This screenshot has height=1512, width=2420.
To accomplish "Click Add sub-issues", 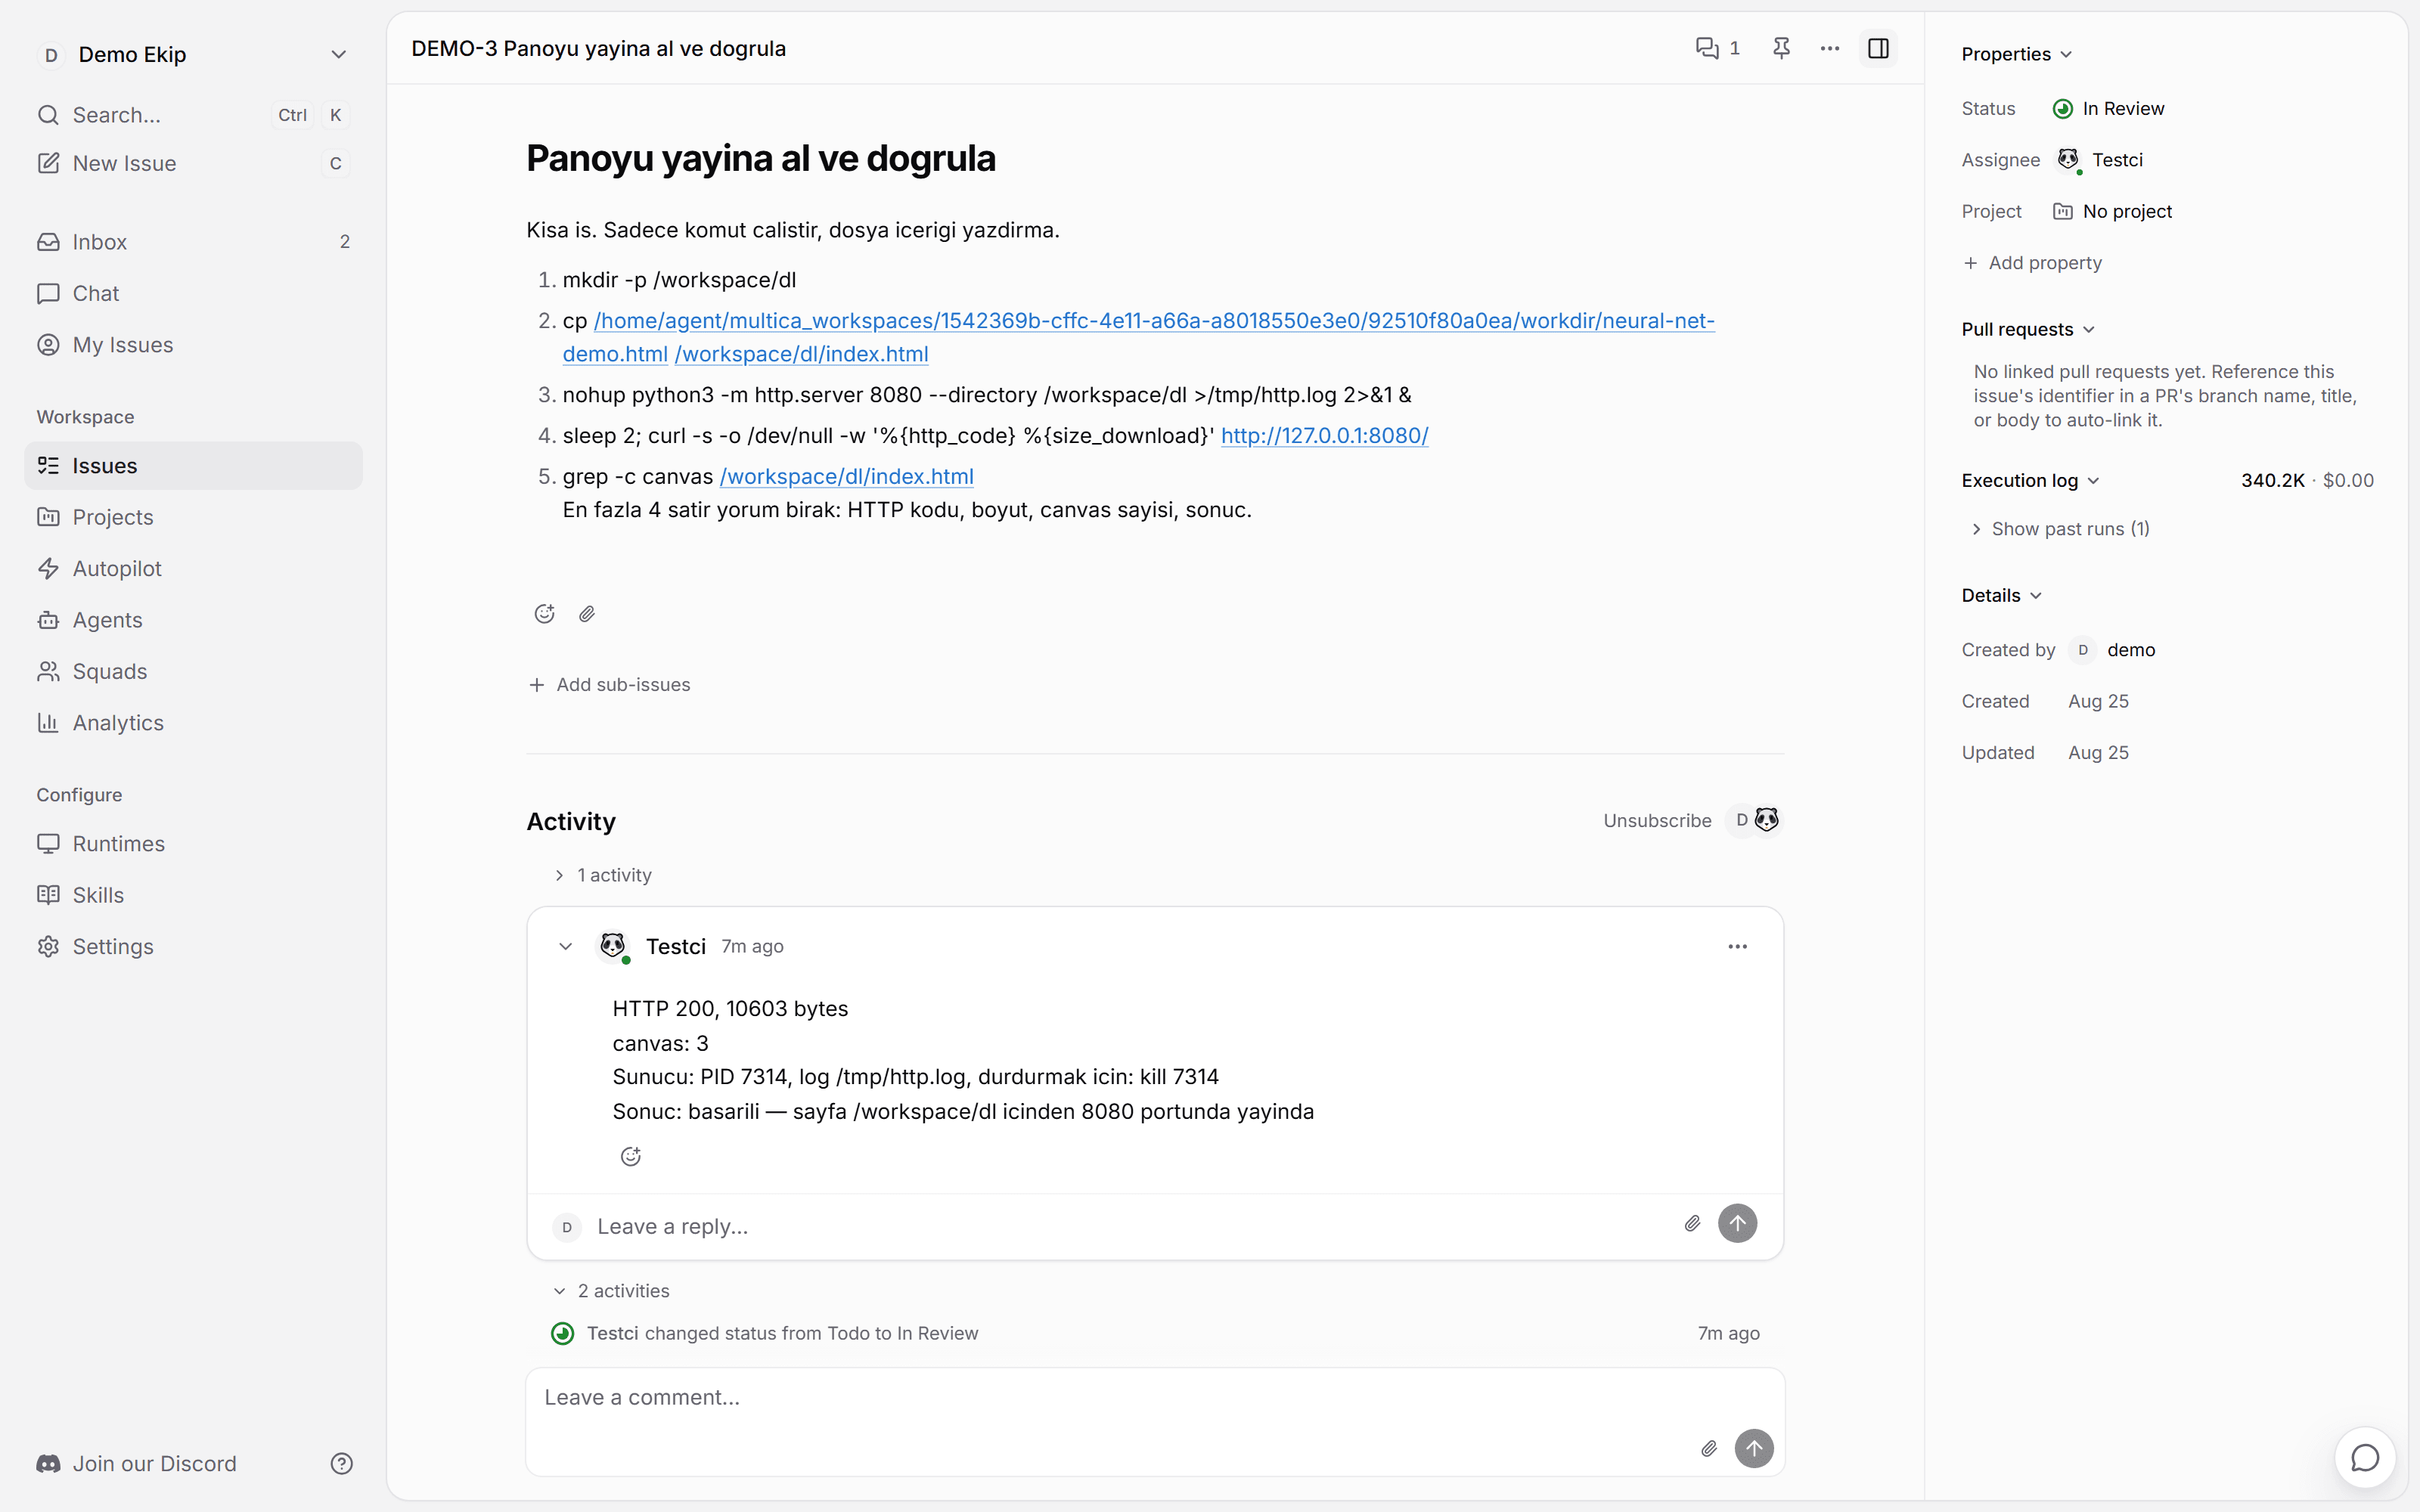I will click(609, 685).
